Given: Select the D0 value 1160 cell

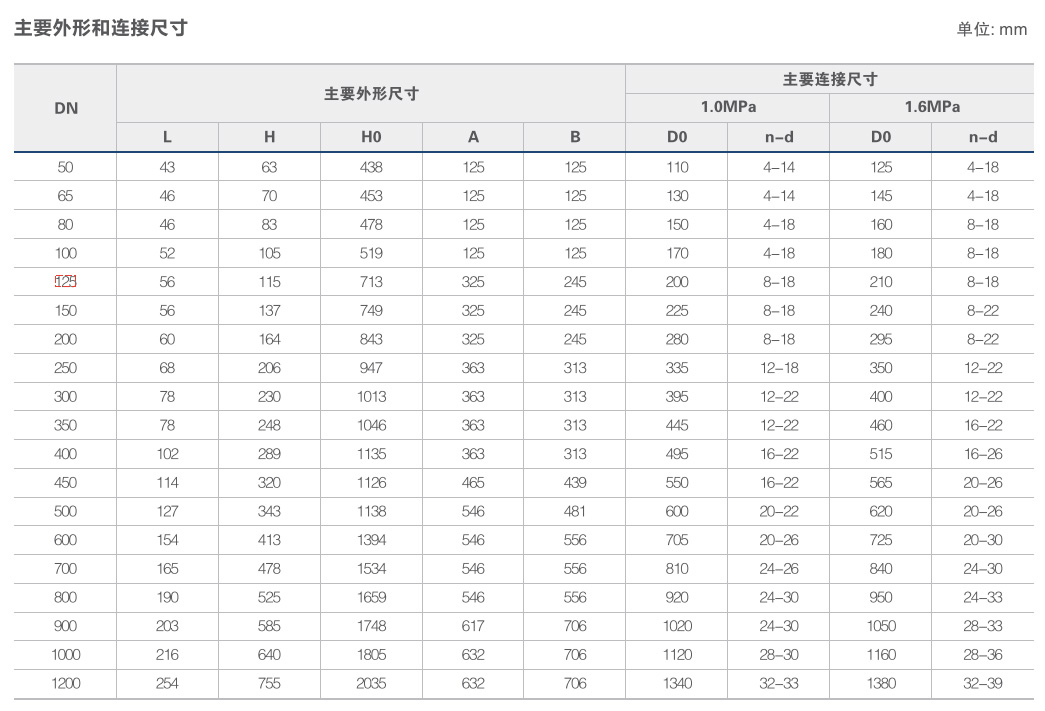Looking at the screenshot, I should pos(880,655).
